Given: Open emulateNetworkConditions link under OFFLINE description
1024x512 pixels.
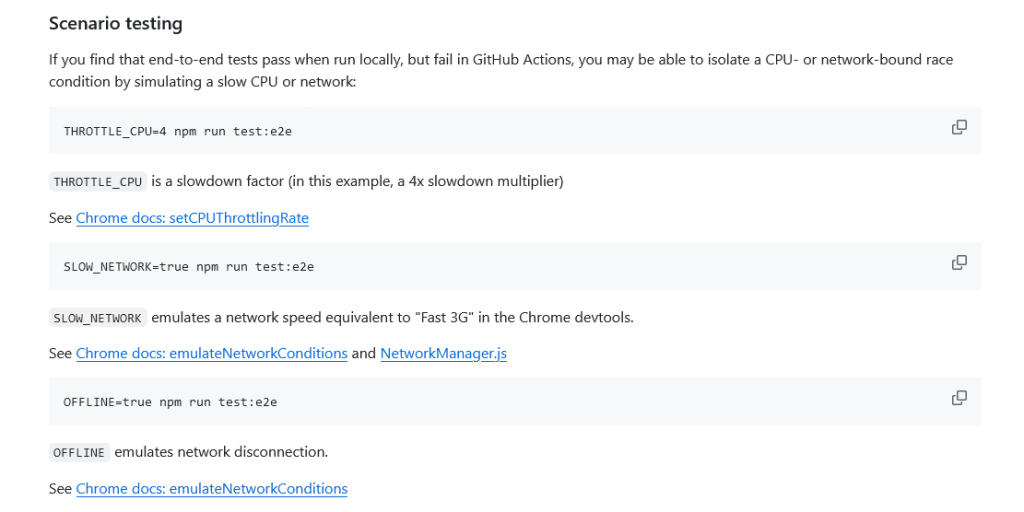Looking at the screenshot, I should [211, 489].
